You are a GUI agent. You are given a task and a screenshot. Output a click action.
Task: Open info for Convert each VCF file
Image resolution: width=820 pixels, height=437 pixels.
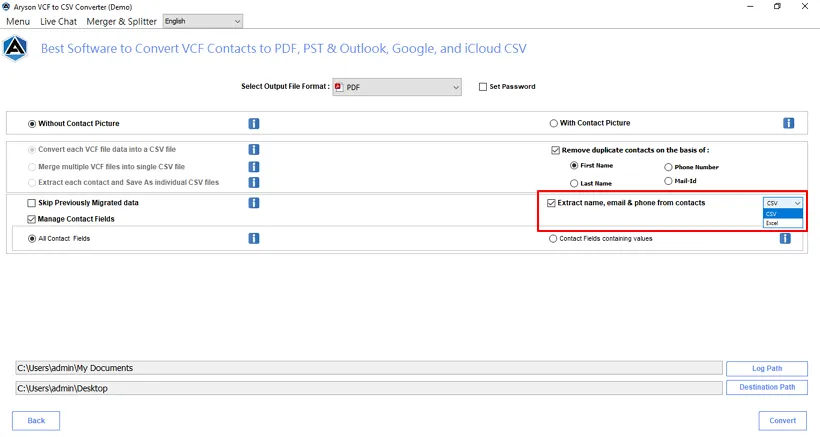(254, 150)
